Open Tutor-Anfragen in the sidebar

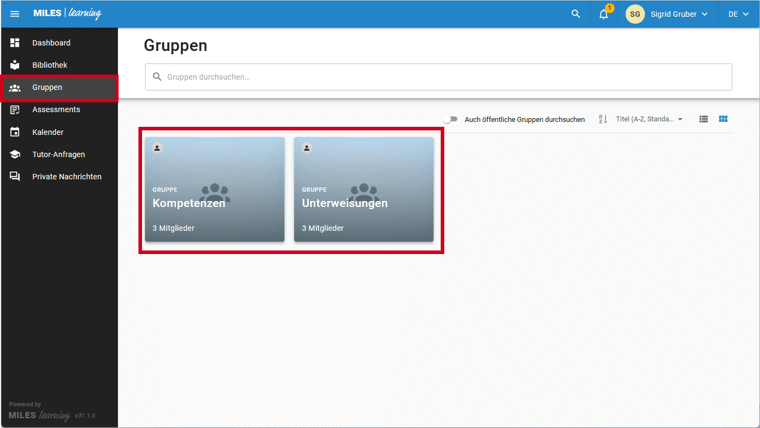[58, 154]
